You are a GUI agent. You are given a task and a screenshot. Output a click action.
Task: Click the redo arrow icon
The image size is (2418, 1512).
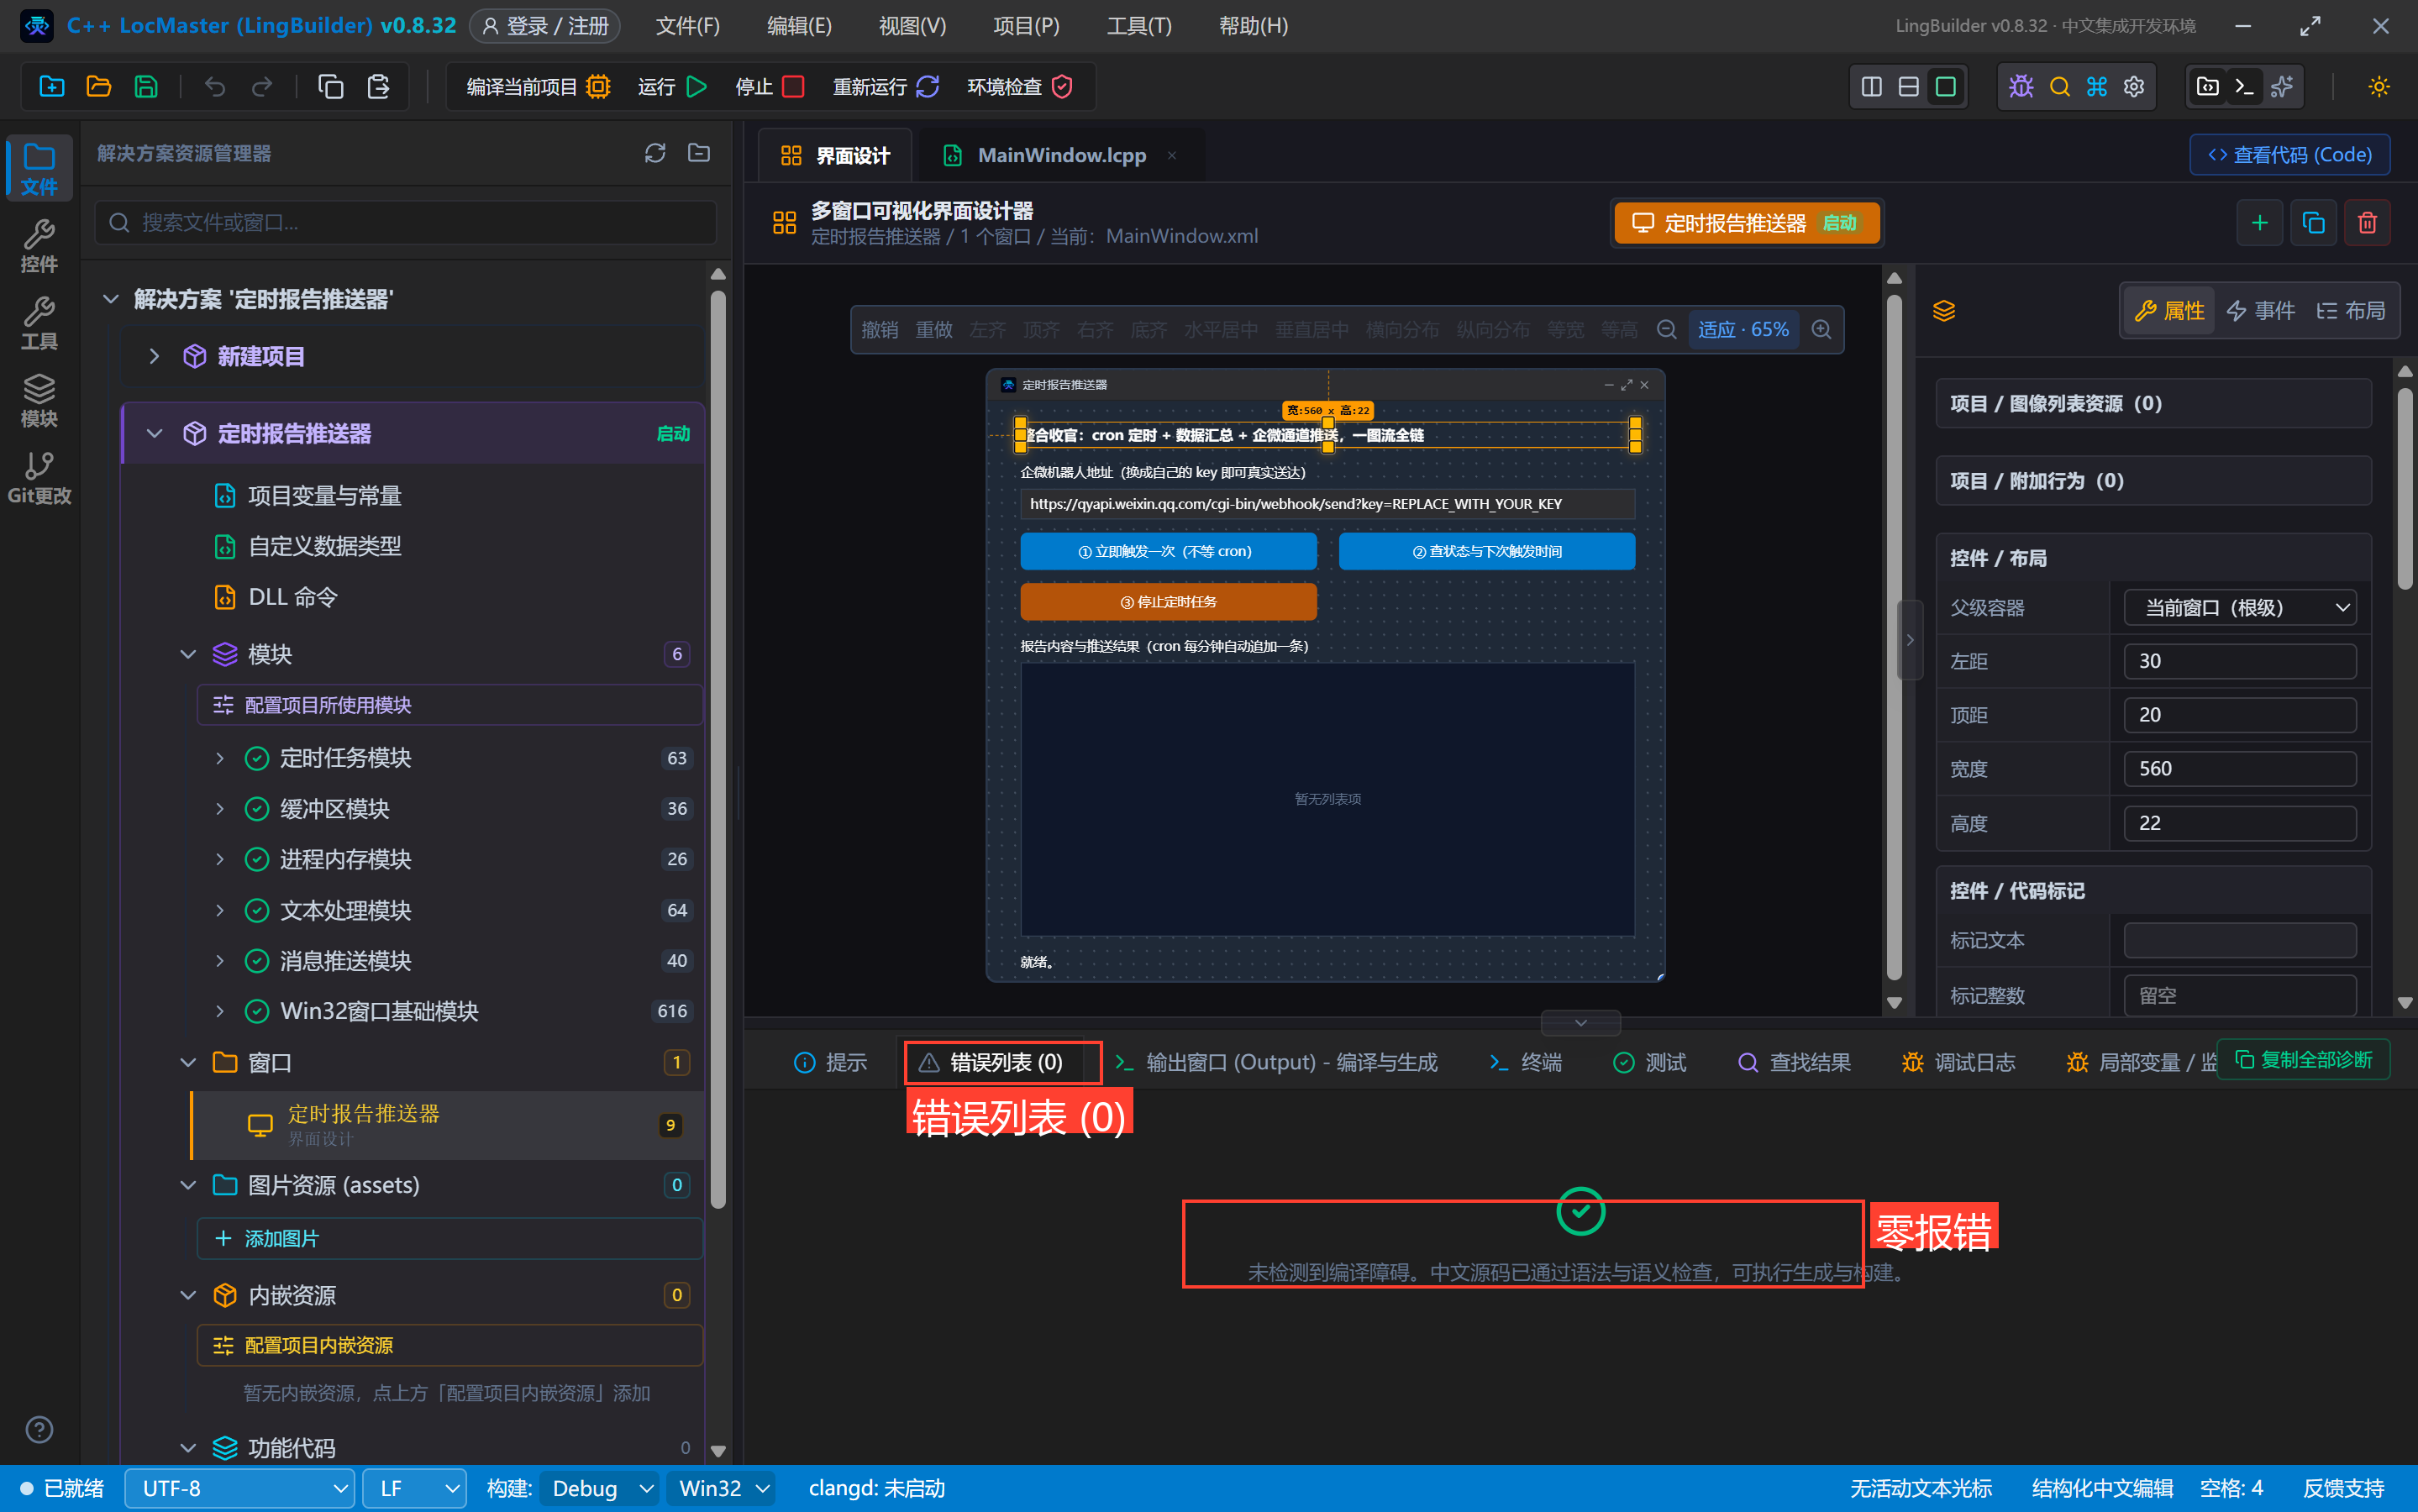tap(262, 87)
